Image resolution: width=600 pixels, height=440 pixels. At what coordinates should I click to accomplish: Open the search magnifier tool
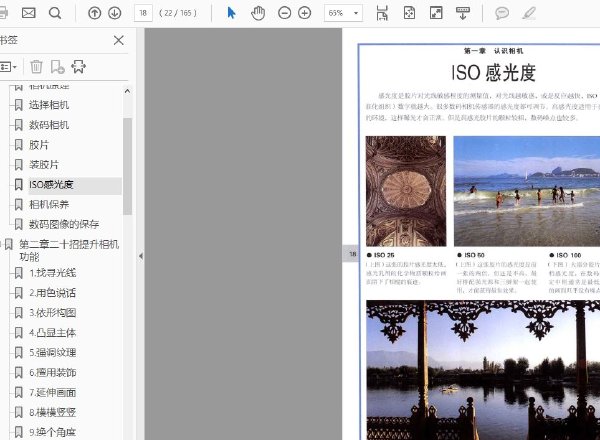[55, 13]
